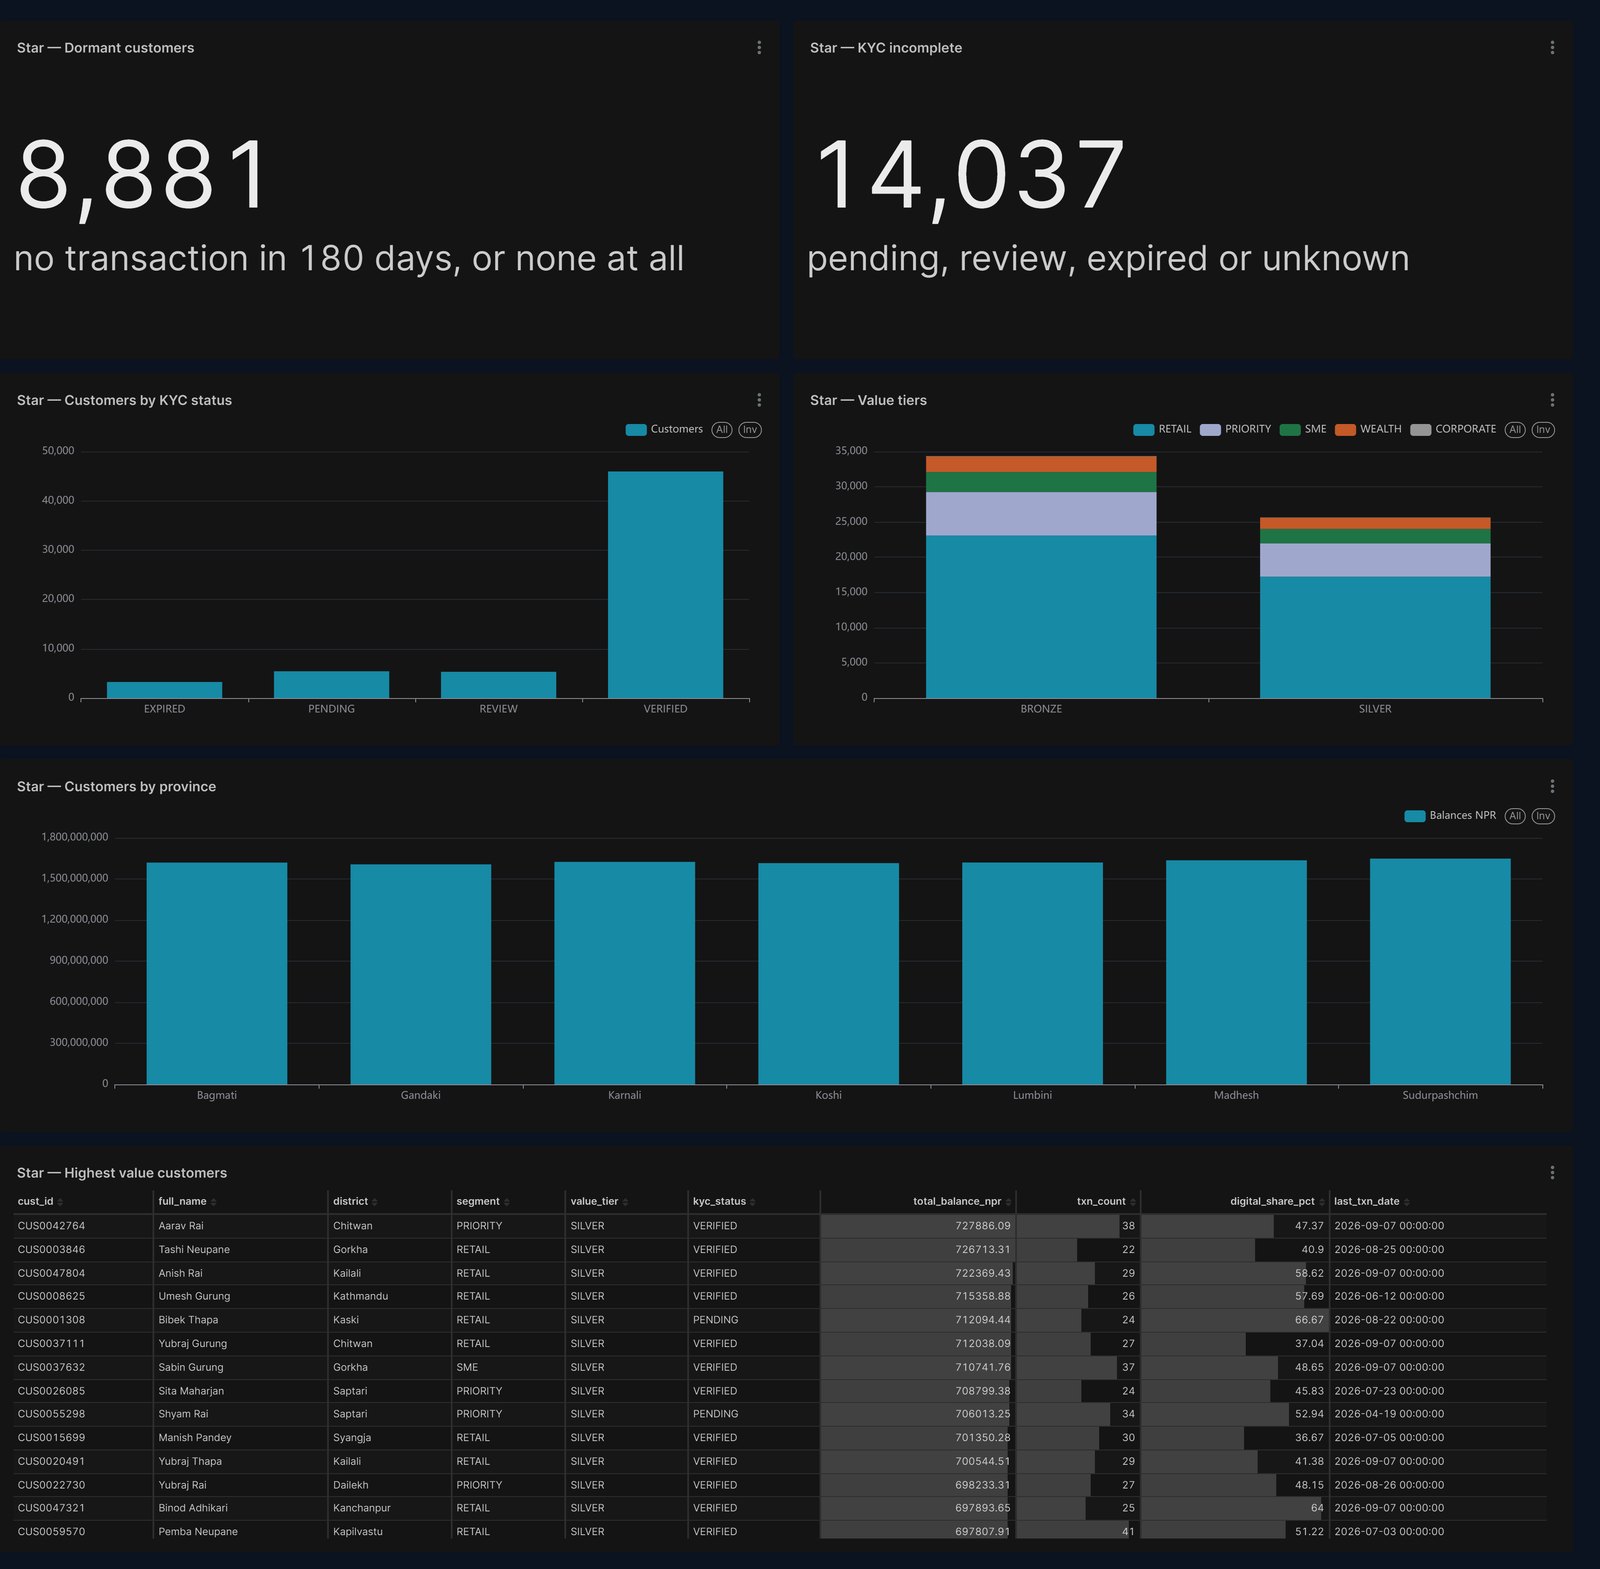Toggle CORPORATE series in Value tiers legend
This screenshot has height=1569, width=1600.
[1453, 430]
